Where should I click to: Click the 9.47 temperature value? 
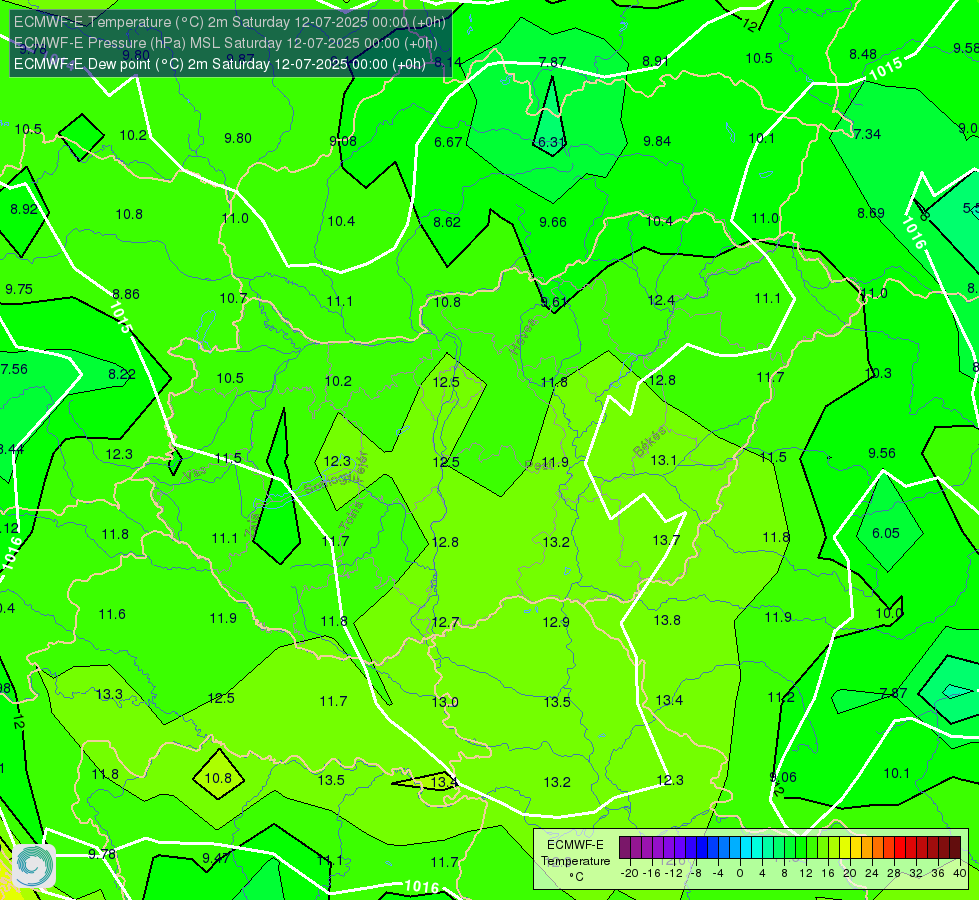(x=216, y=858)
